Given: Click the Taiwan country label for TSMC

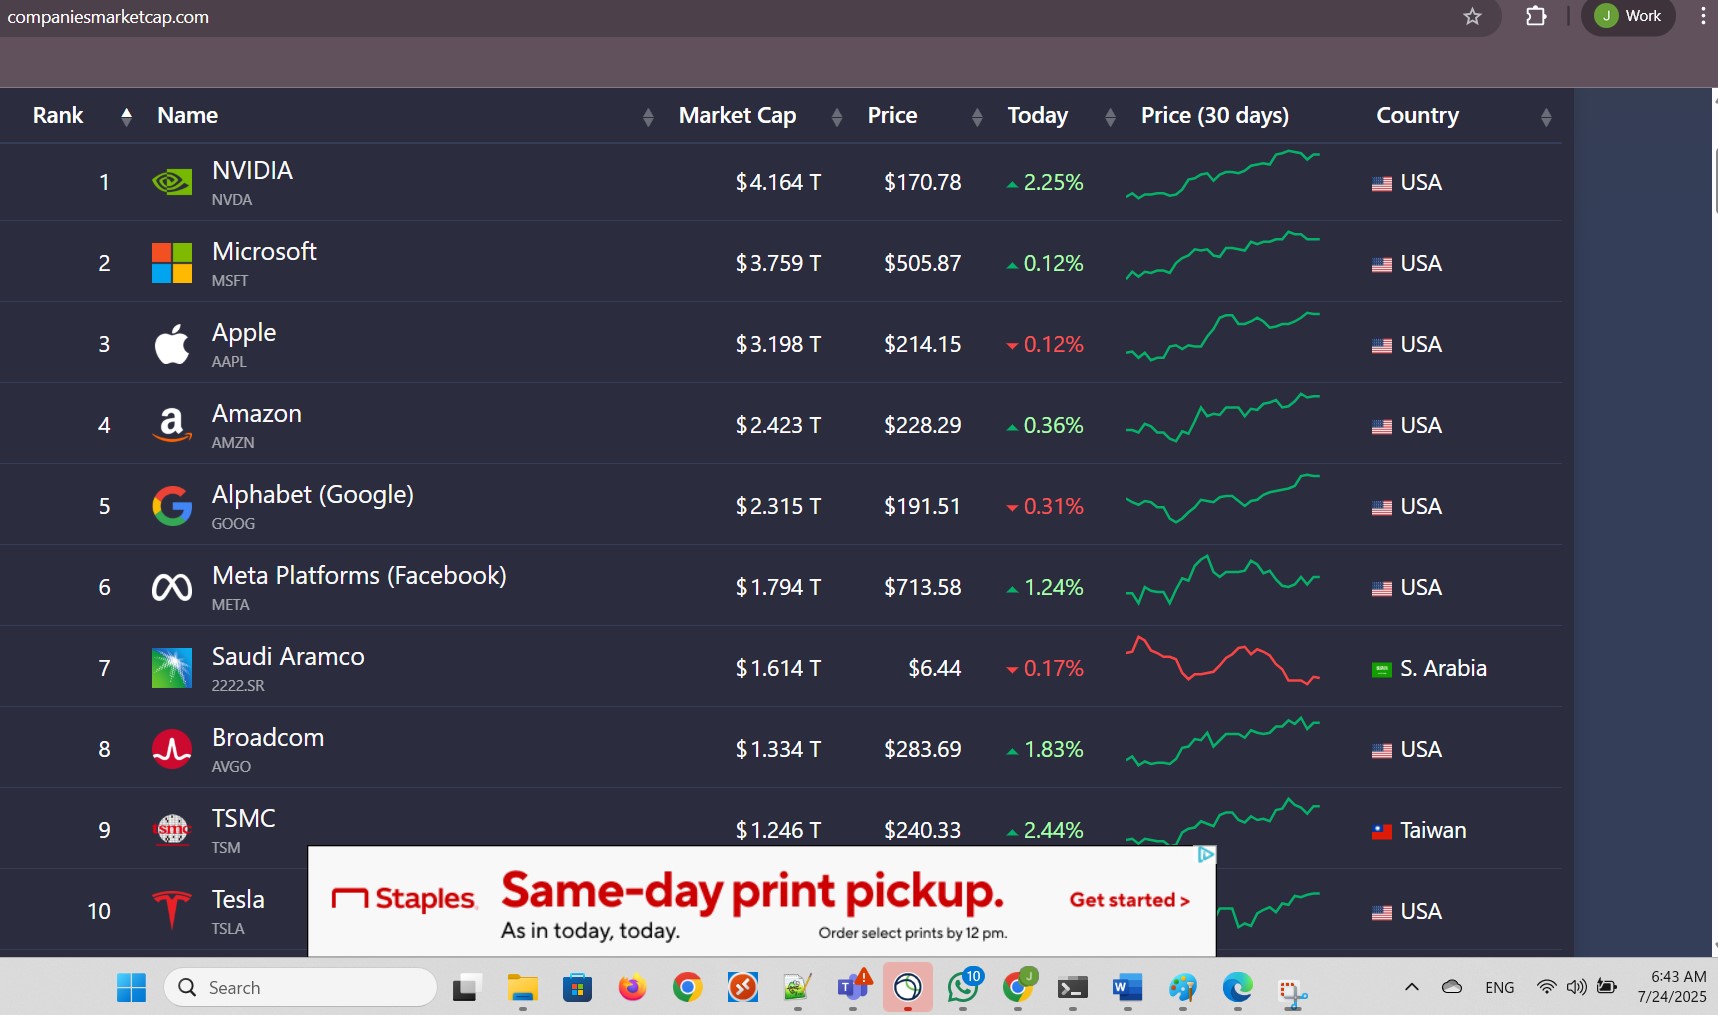Looking at the screenshot, I should pos(1433,830).
